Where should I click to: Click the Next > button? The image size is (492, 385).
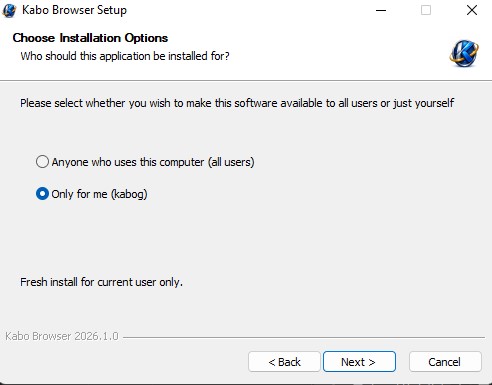coord(359,362)
